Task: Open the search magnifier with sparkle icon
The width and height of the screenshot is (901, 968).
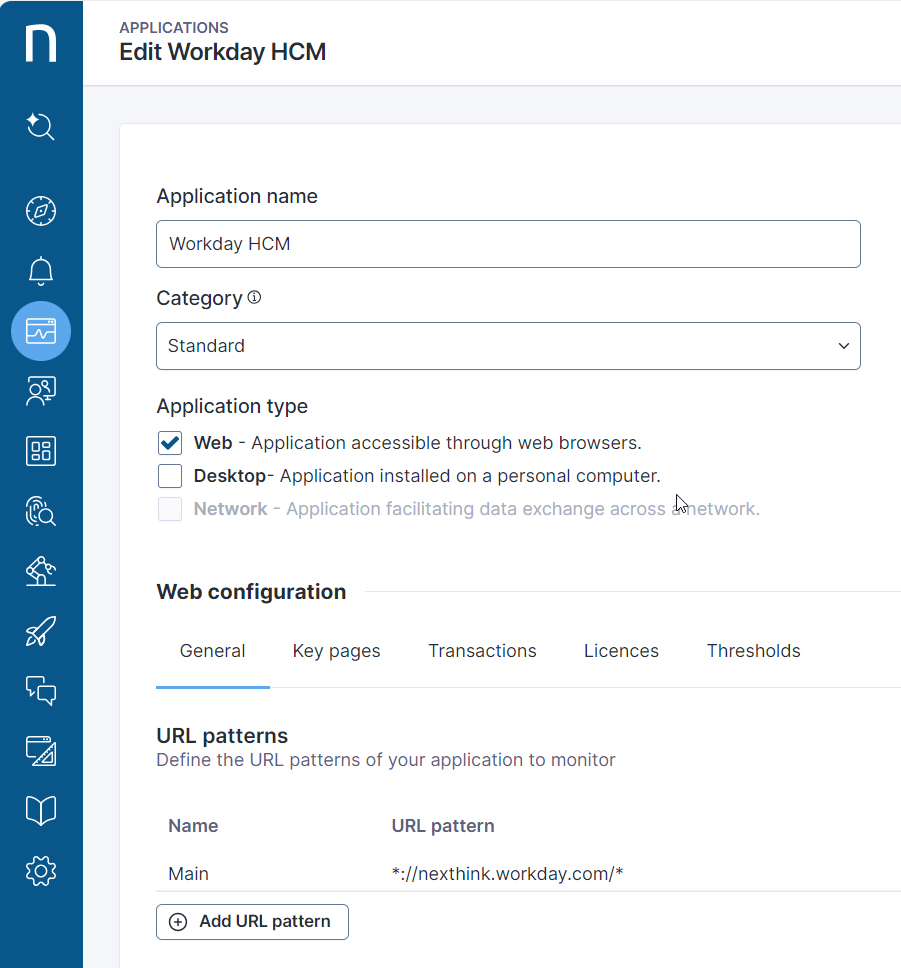Action: tap(41, 127)
